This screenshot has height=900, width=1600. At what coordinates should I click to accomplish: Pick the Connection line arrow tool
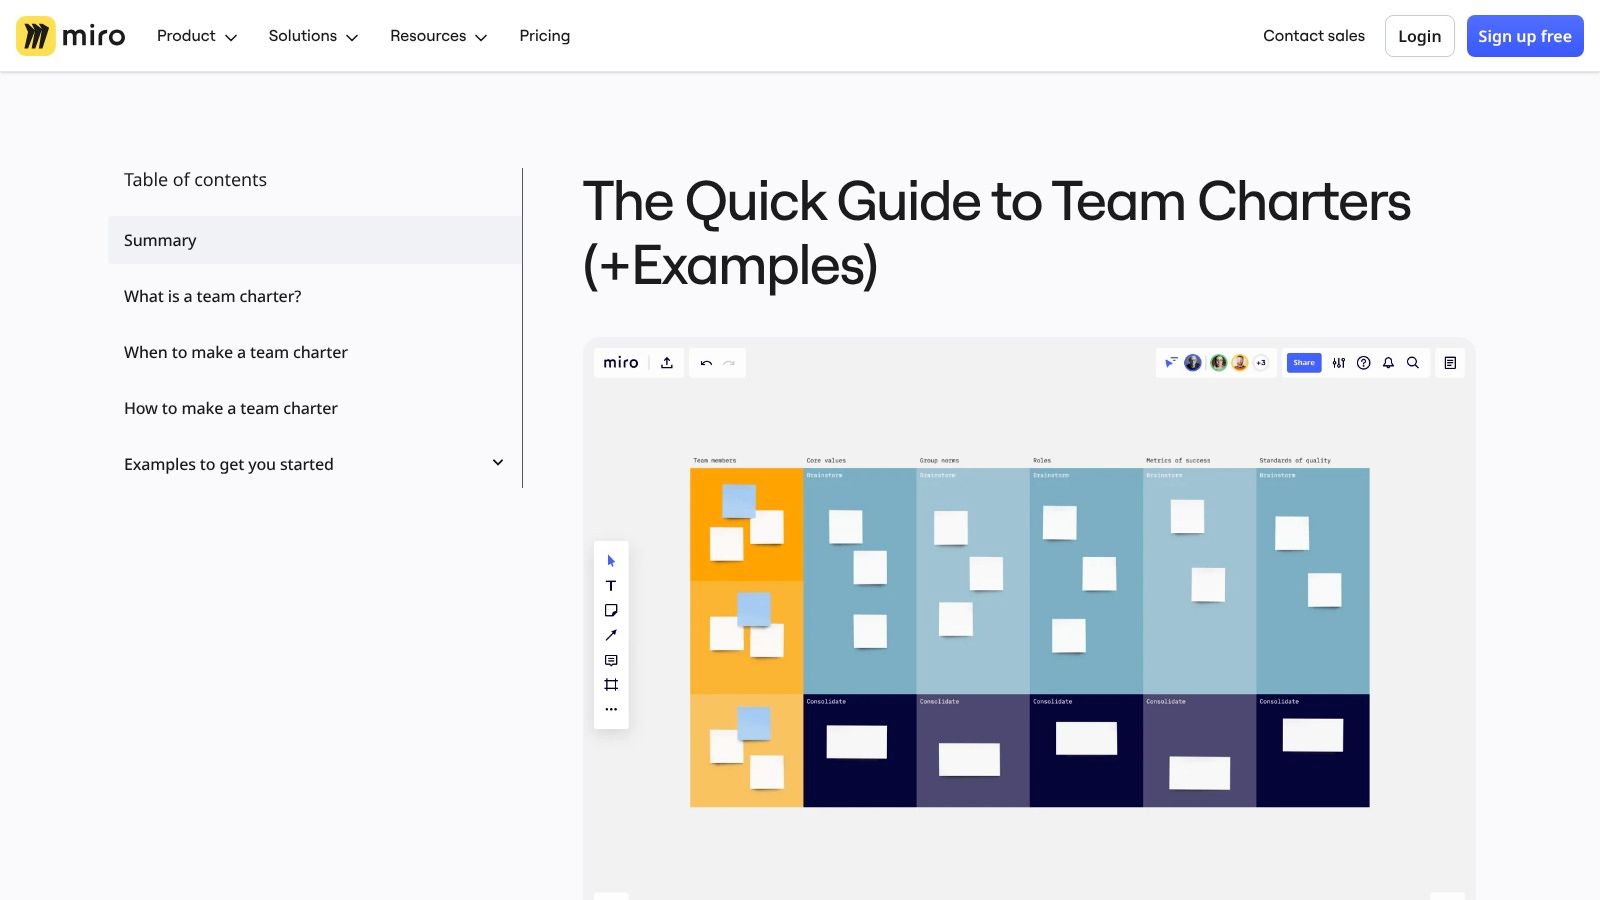[611, 635]
